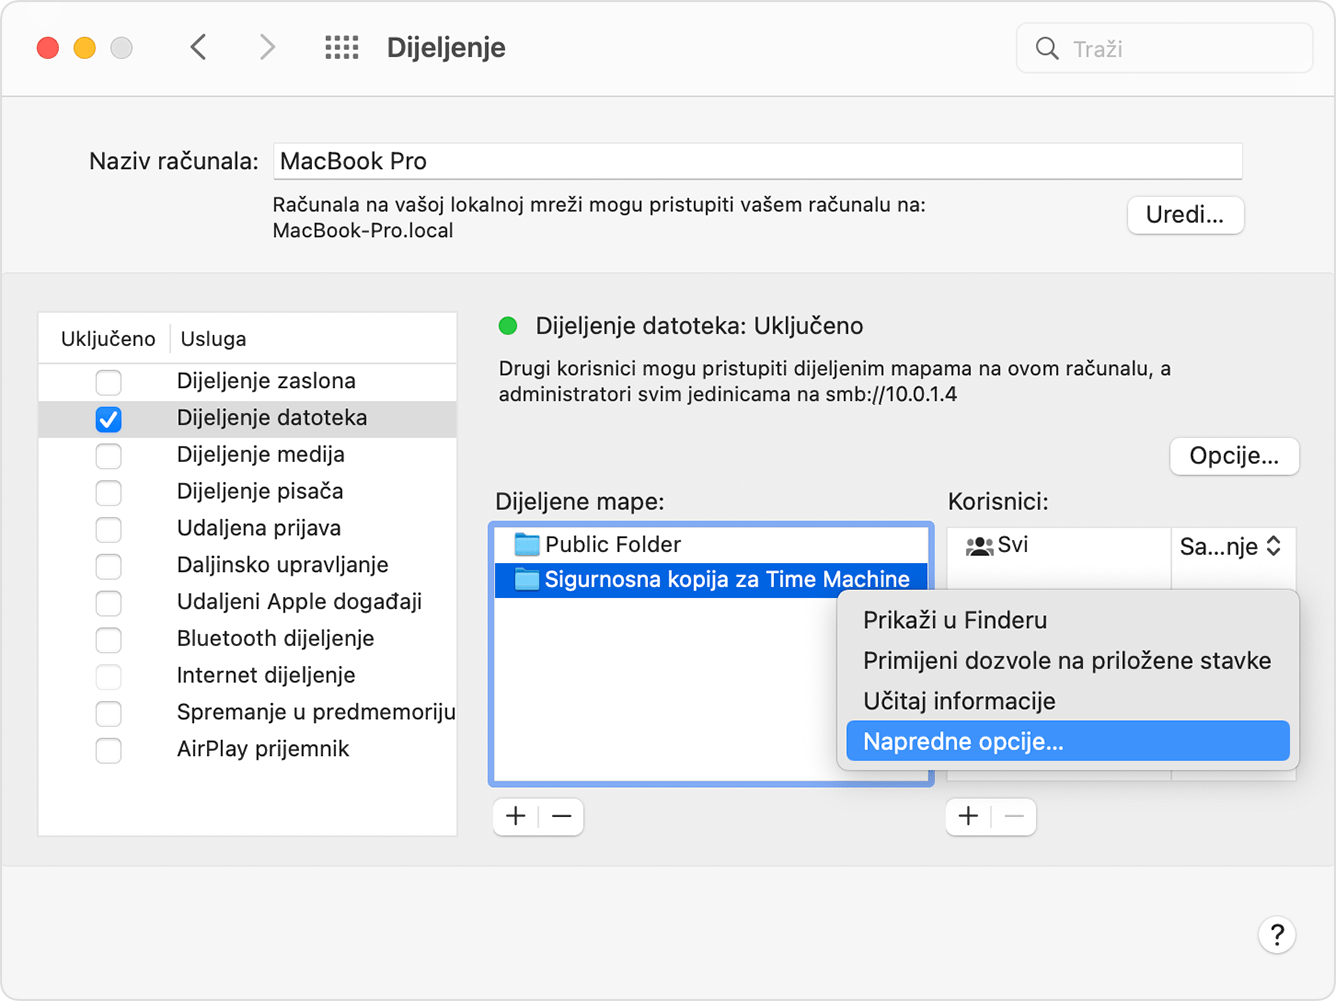The width and height of the screenshot is (1336, 1002).
Task: Enable AirPlay prijemnik checkbox
Action: coord(108,749)
